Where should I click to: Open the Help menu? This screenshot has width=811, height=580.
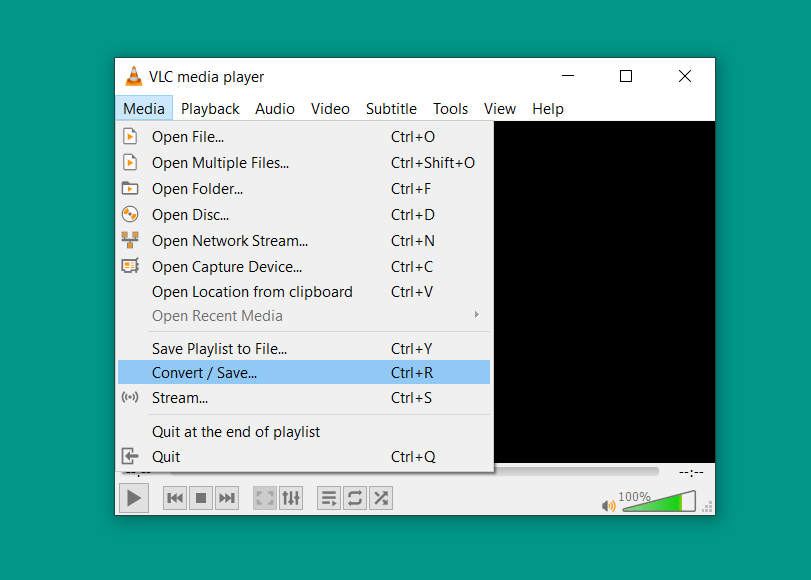(x=548, y=109)
